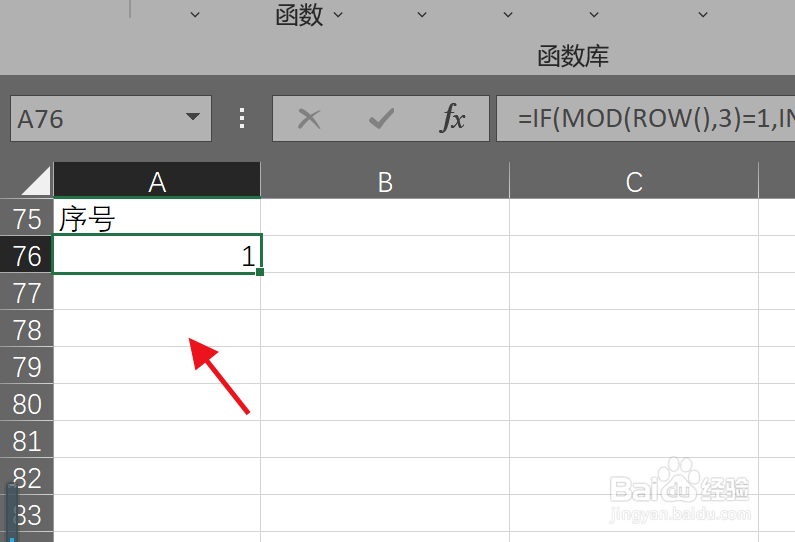Click the fill handle of cell A76
This screenshot has width=795, height=542.
pos(260,272)
